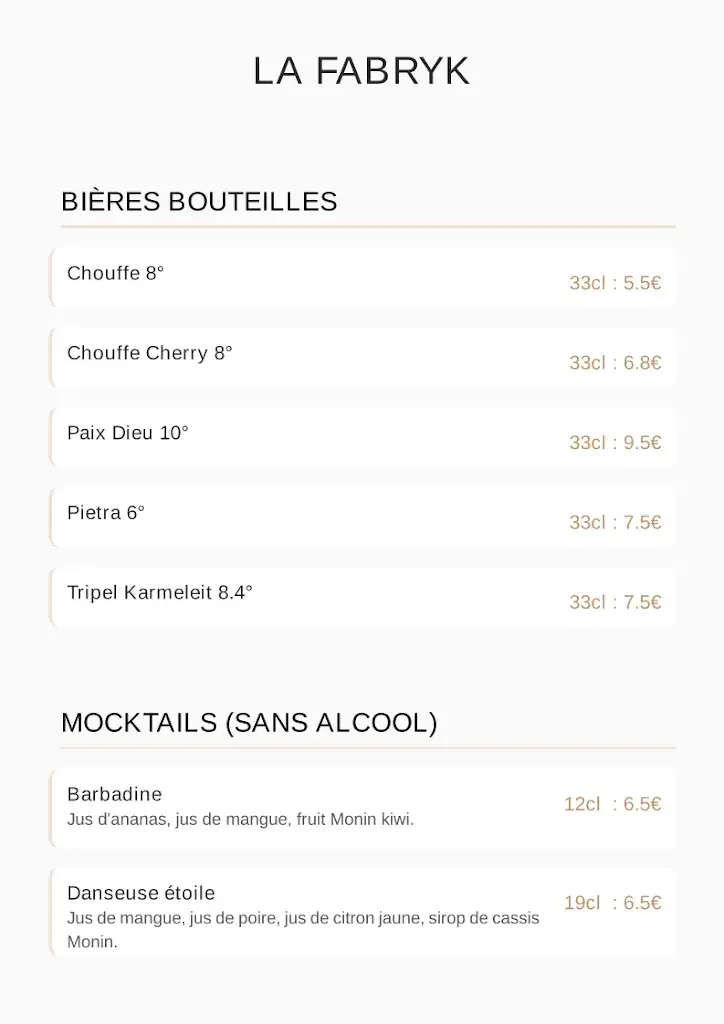Image resolution: width=724 pixels, height=1024 pixels.
Task: Click the divider line under Bières Bouteilles
Action: (x=368, y=227)
